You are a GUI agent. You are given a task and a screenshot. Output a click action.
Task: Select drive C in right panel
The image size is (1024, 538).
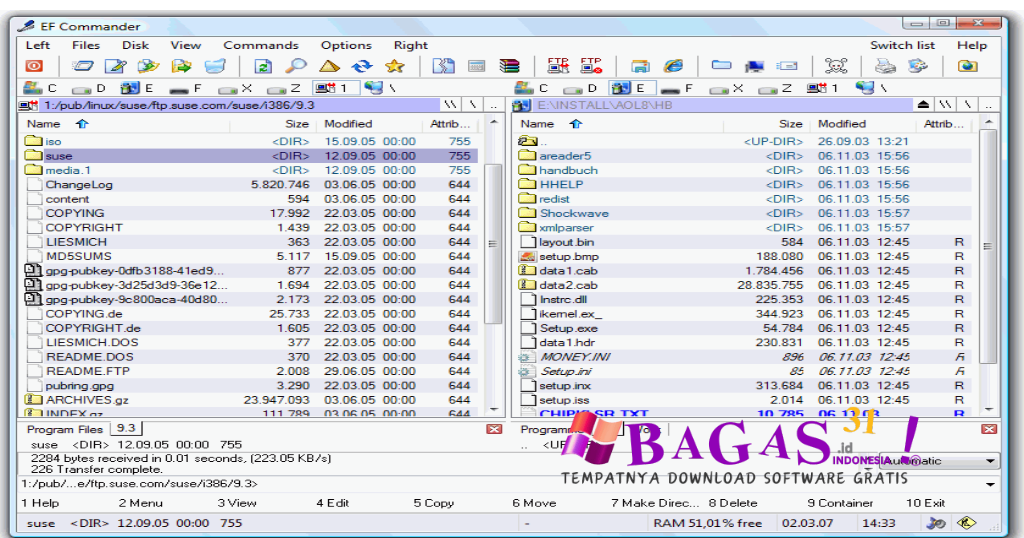[x=532, y=87]
